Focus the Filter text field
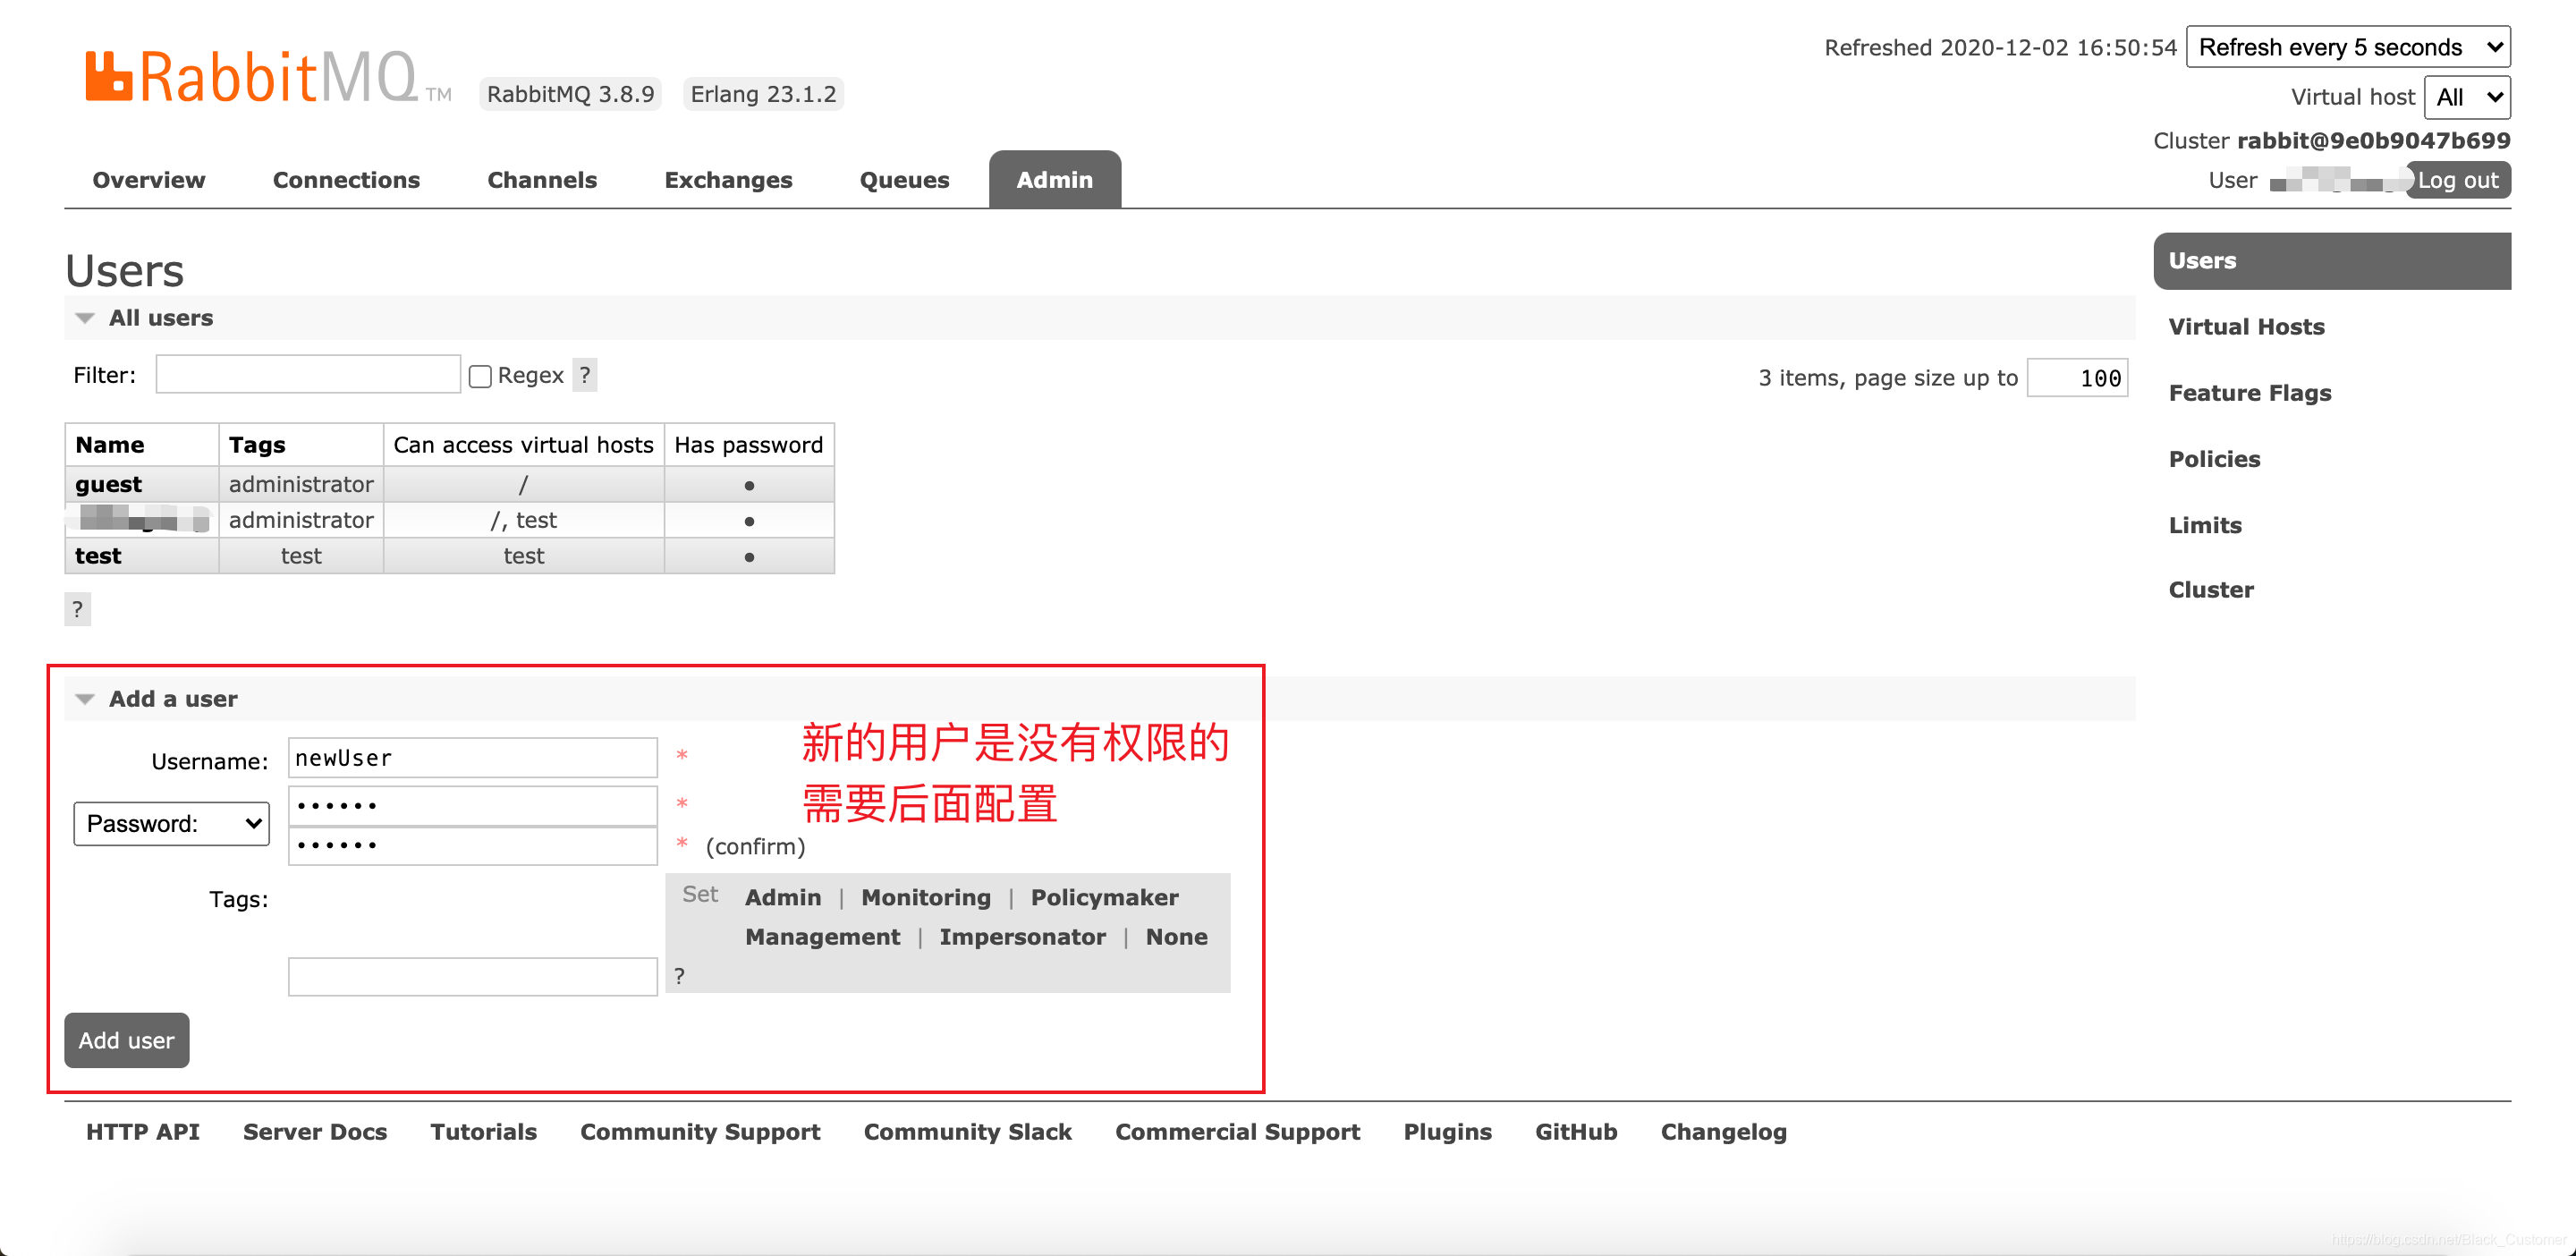 [308, 375]
